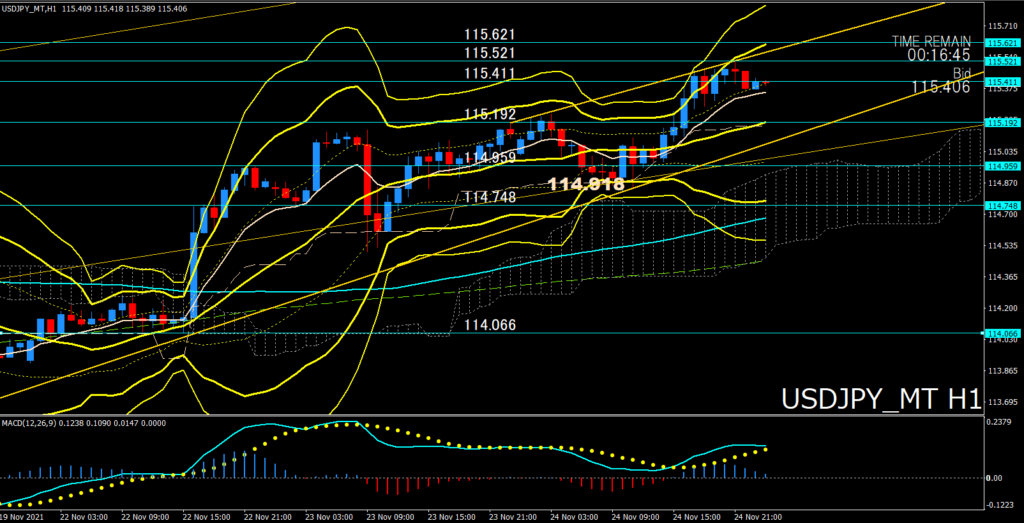Click the 23 Nov 09:00 time axis label
This screenshot has height=523, width=1024.
(x=392, y=516)
